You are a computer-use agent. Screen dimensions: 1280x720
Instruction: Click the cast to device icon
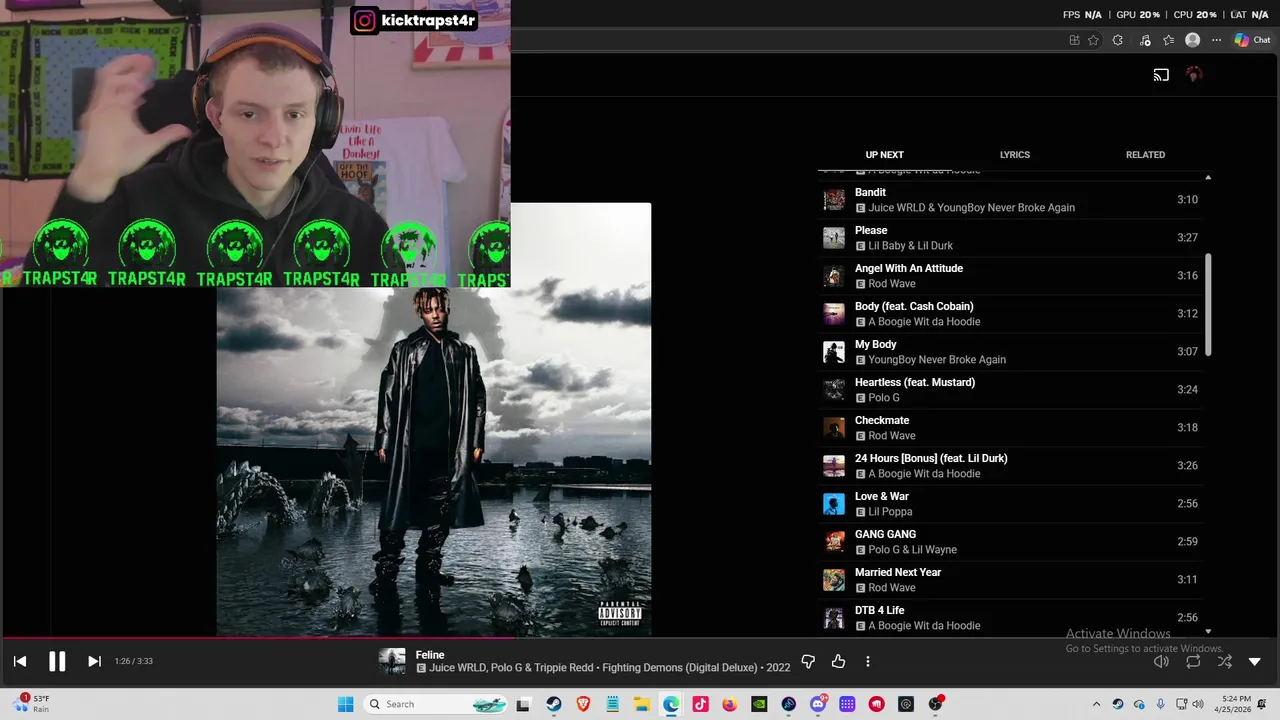tap(1161, 75)
